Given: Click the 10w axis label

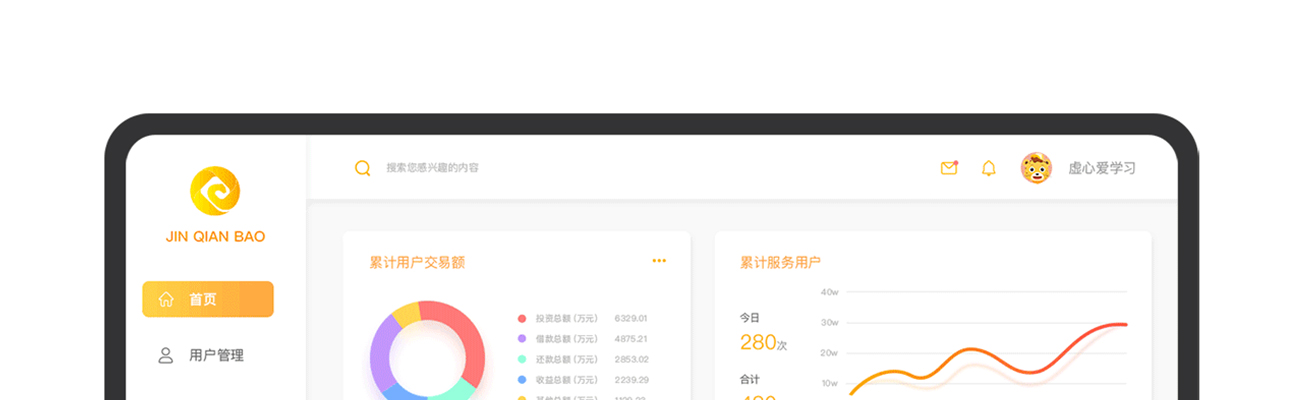Looking at the screenshot, I should (x=829, y=383).
